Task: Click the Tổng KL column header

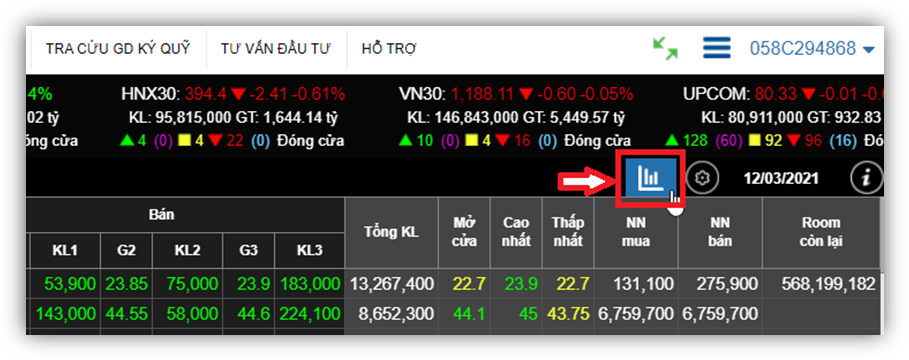Action: point(391,232)
